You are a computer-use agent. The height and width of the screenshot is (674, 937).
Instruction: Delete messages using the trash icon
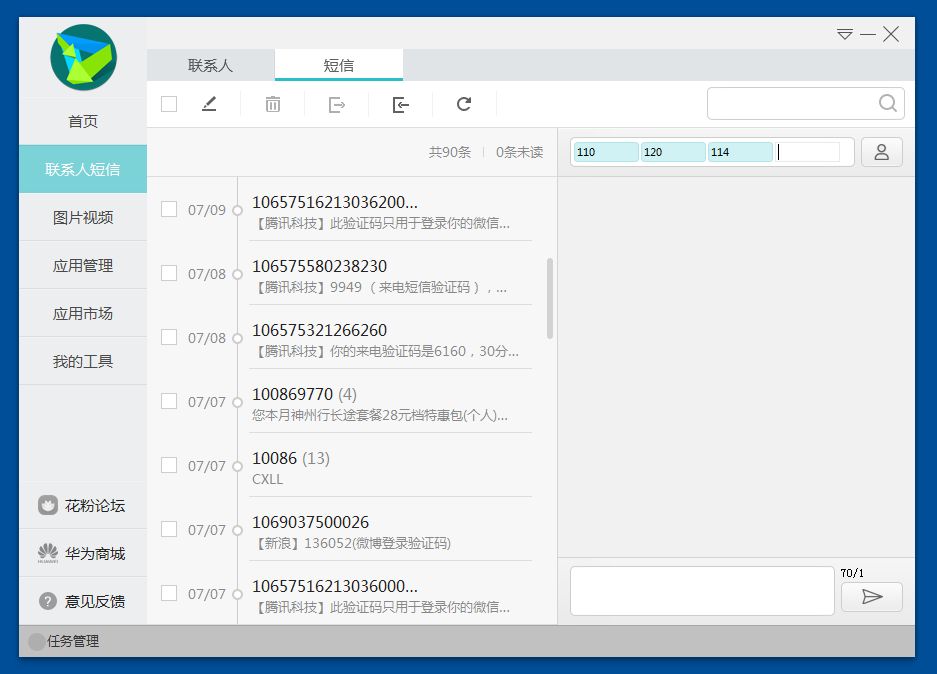click(x=271, y=103)
